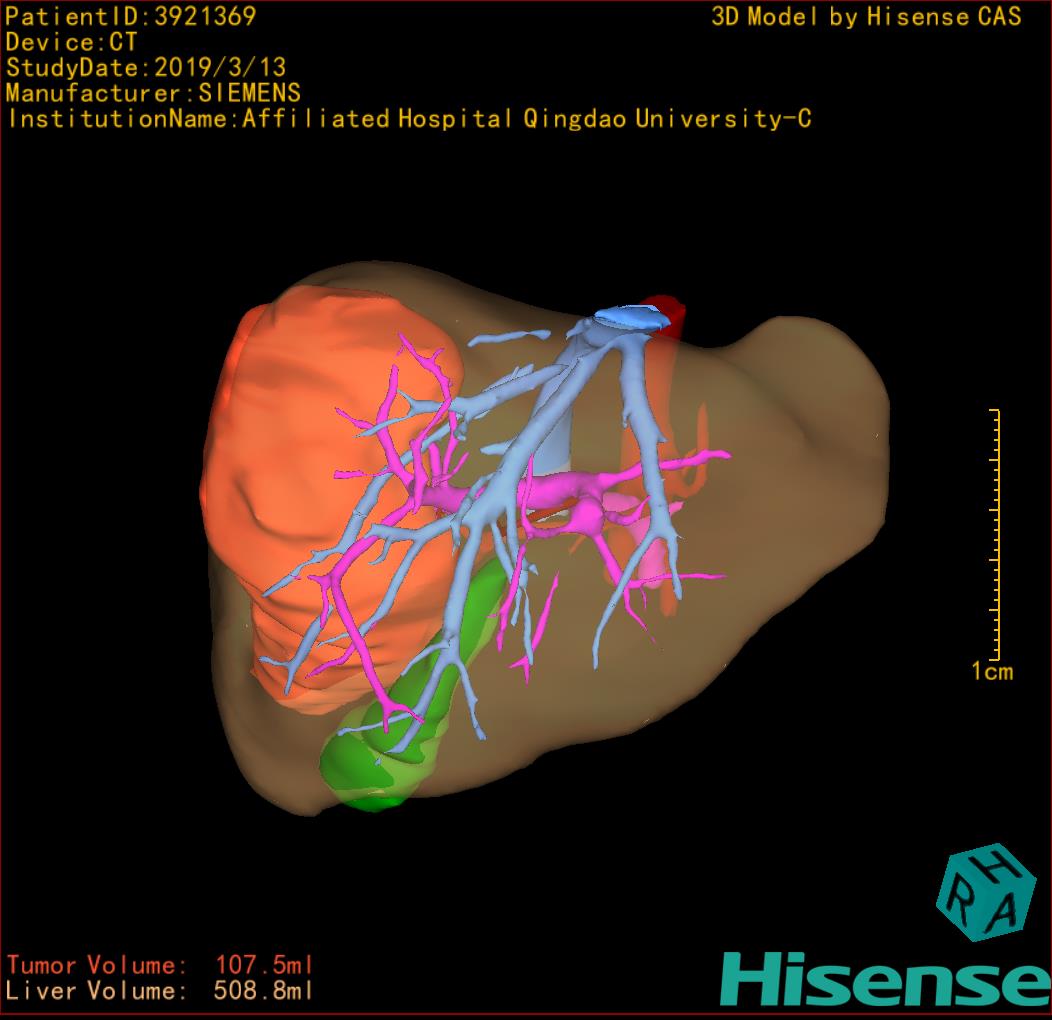Click the Hisense logo

tap(886, 980)
